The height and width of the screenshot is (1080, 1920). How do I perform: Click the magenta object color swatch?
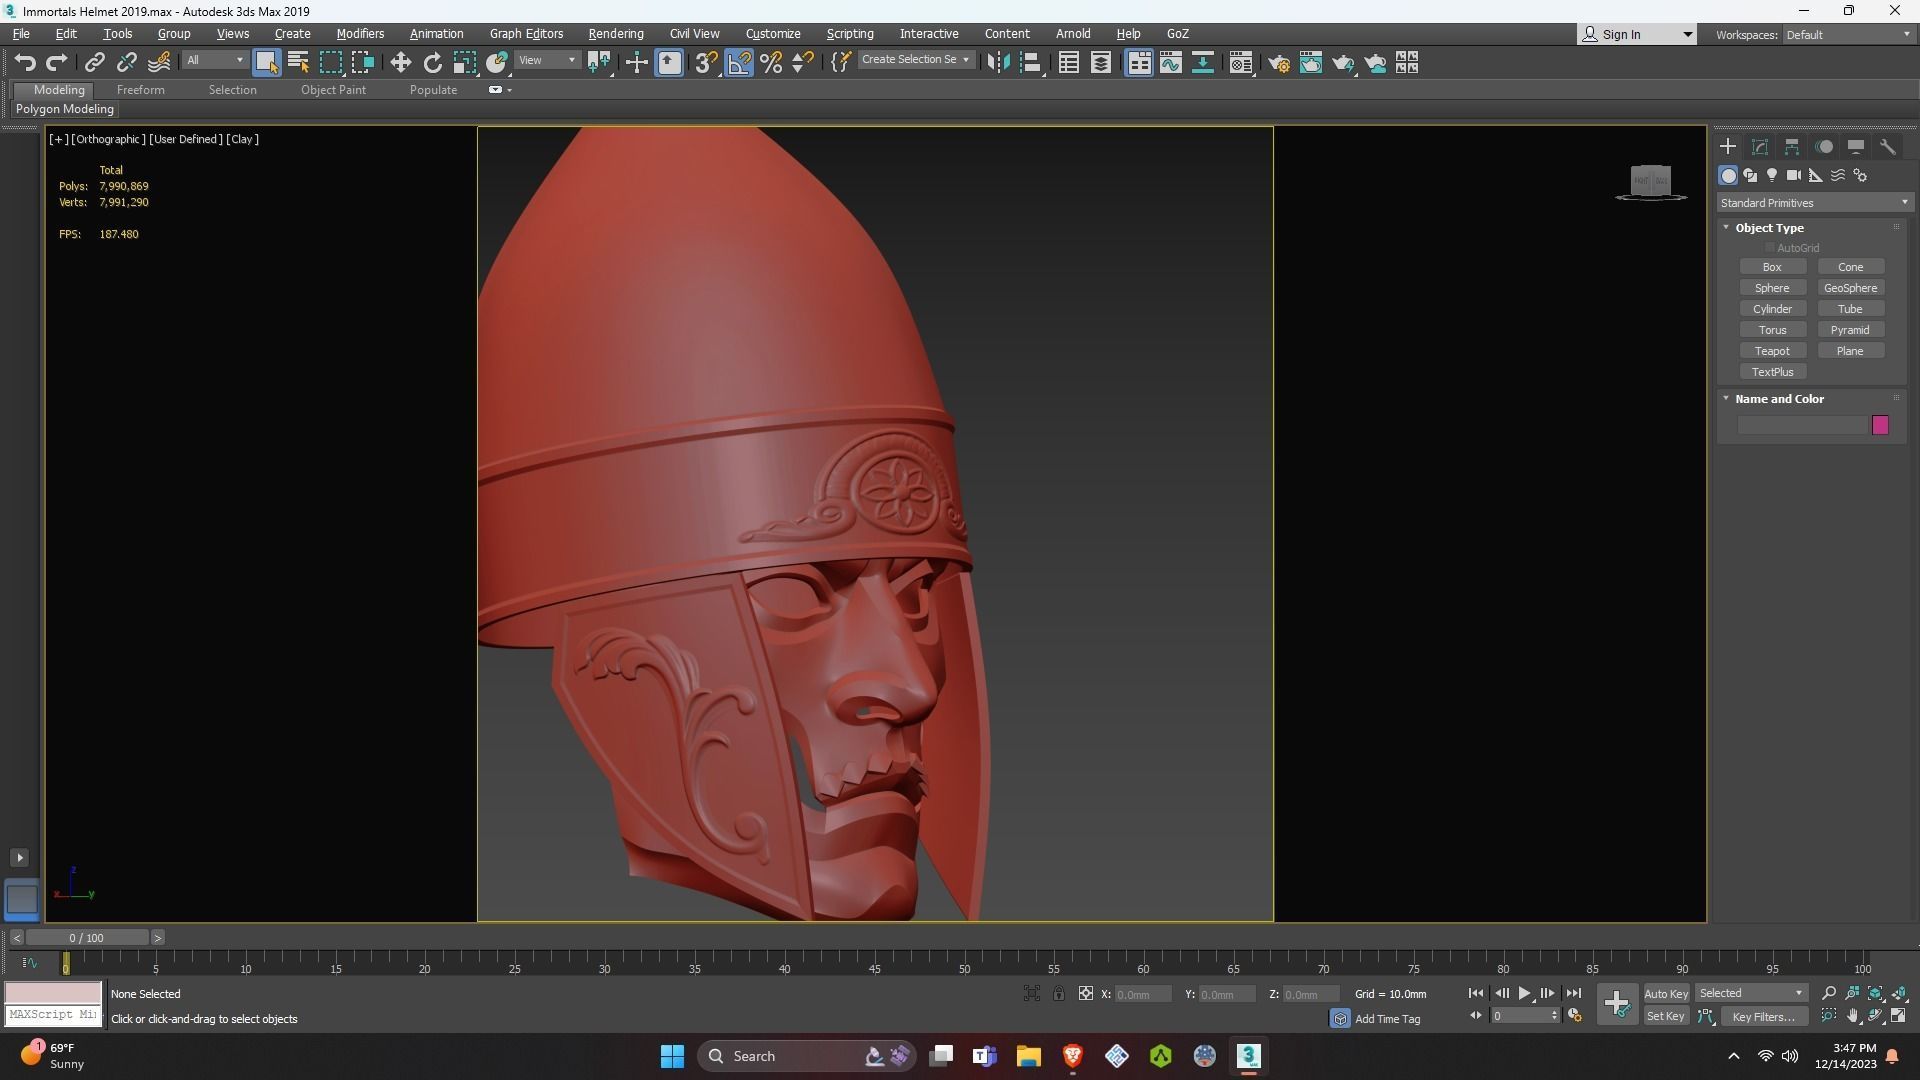[1880, 426]
